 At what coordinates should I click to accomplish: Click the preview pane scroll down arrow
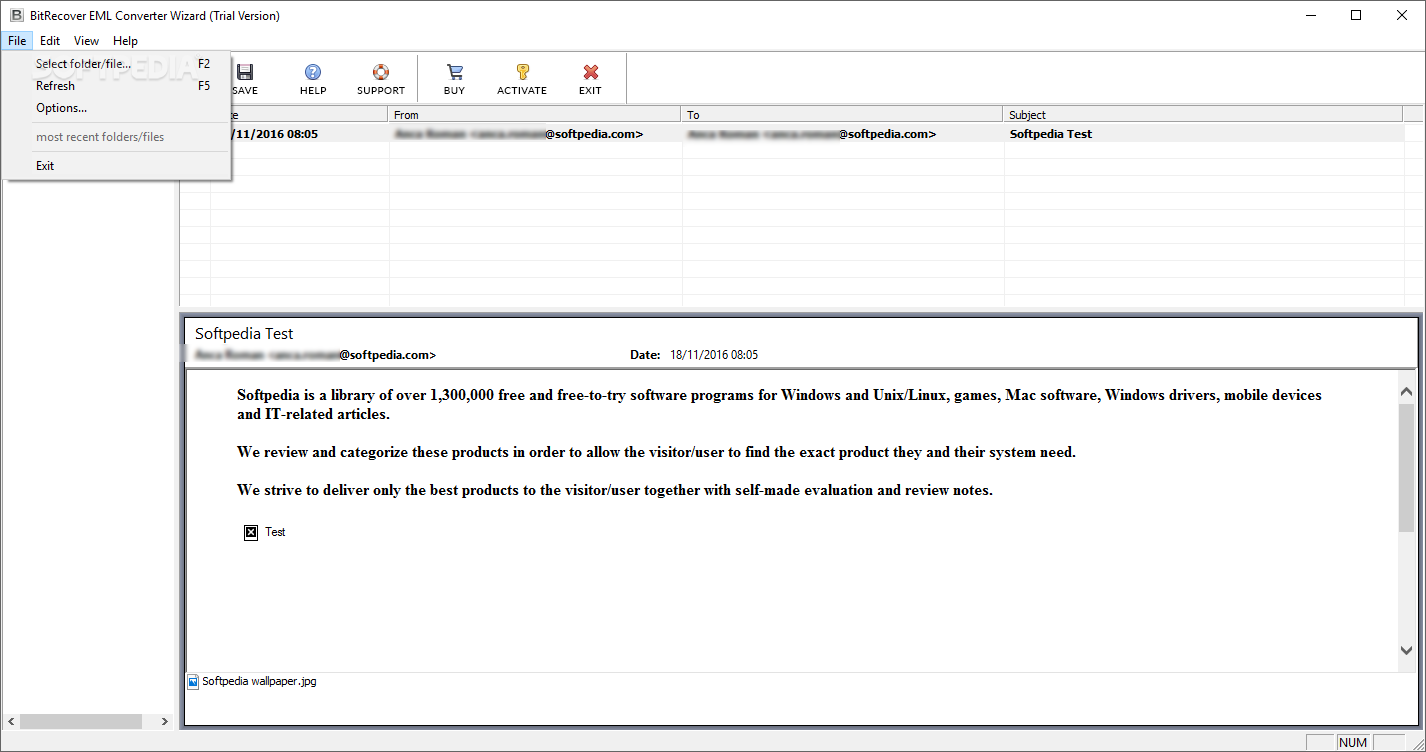(1406, 651)
